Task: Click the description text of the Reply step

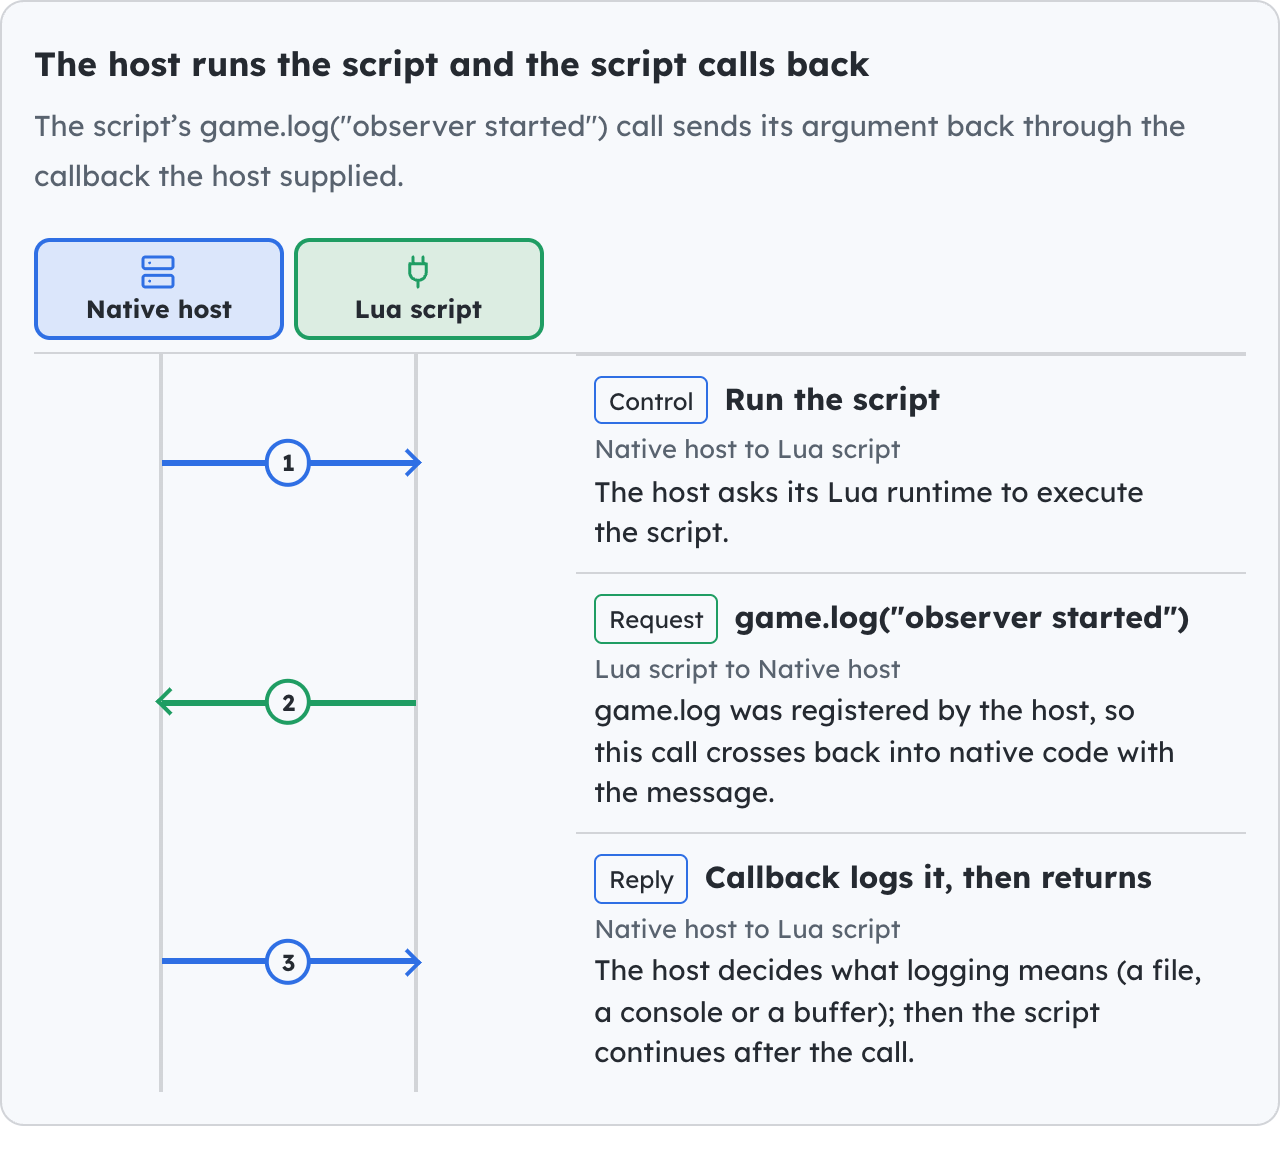Action: pos(898,1011)
